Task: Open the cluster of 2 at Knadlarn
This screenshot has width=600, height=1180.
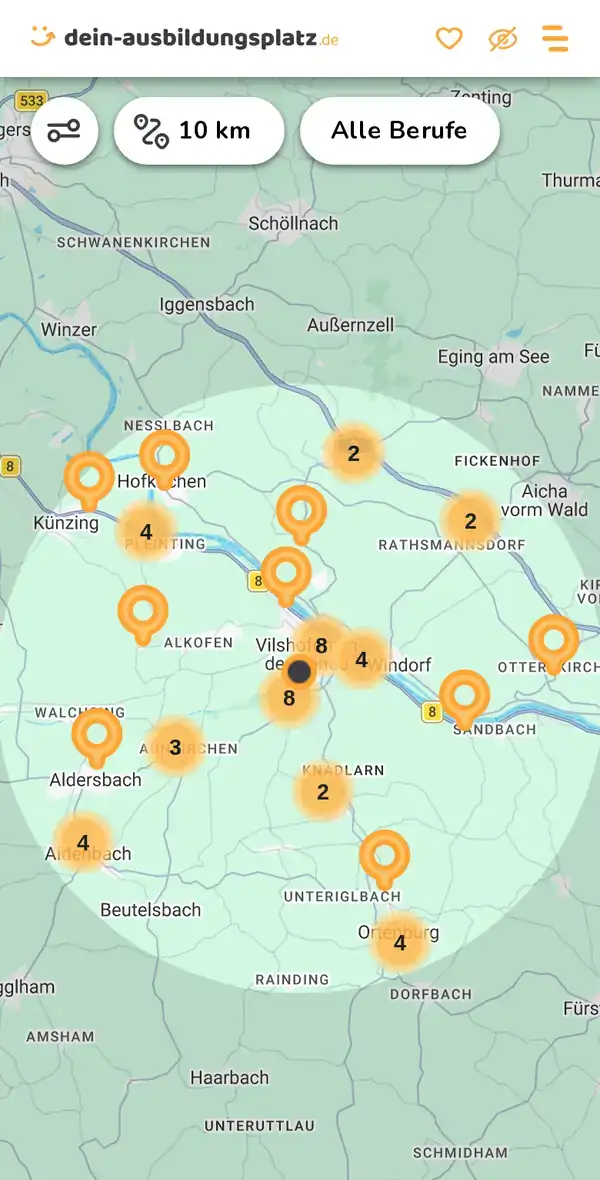Action: click(323, 792)
